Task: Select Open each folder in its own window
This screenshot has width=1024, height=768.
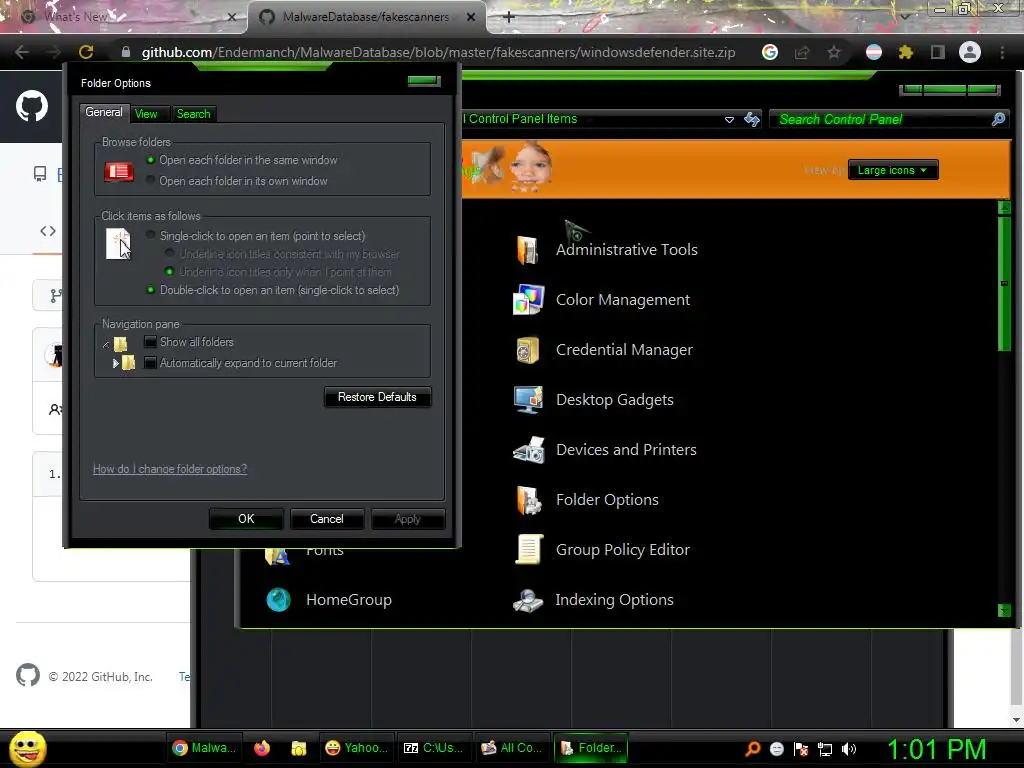Action: click(151, 181)
